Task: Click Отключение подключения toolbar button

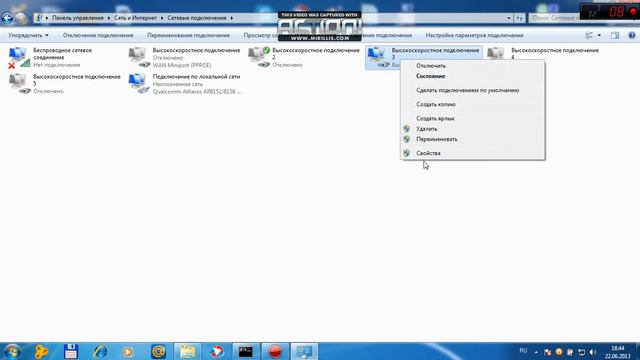Action: 98,36
